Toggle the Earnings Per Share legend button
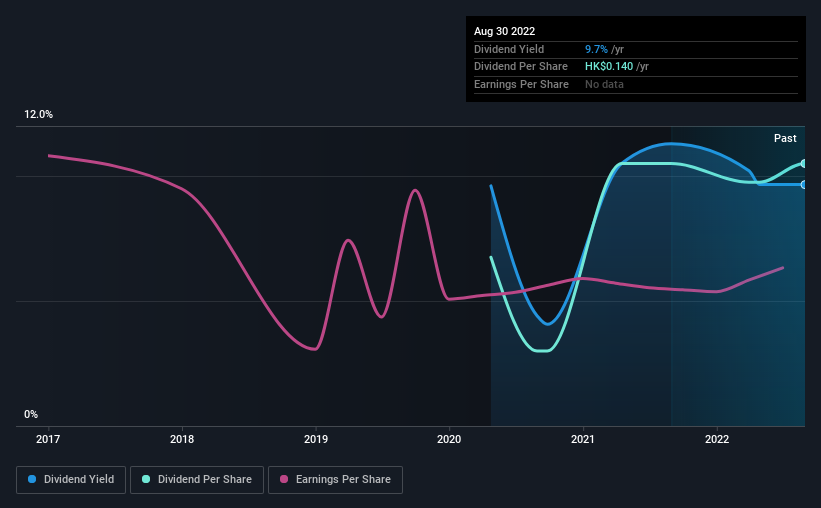 tap(335, 480)
